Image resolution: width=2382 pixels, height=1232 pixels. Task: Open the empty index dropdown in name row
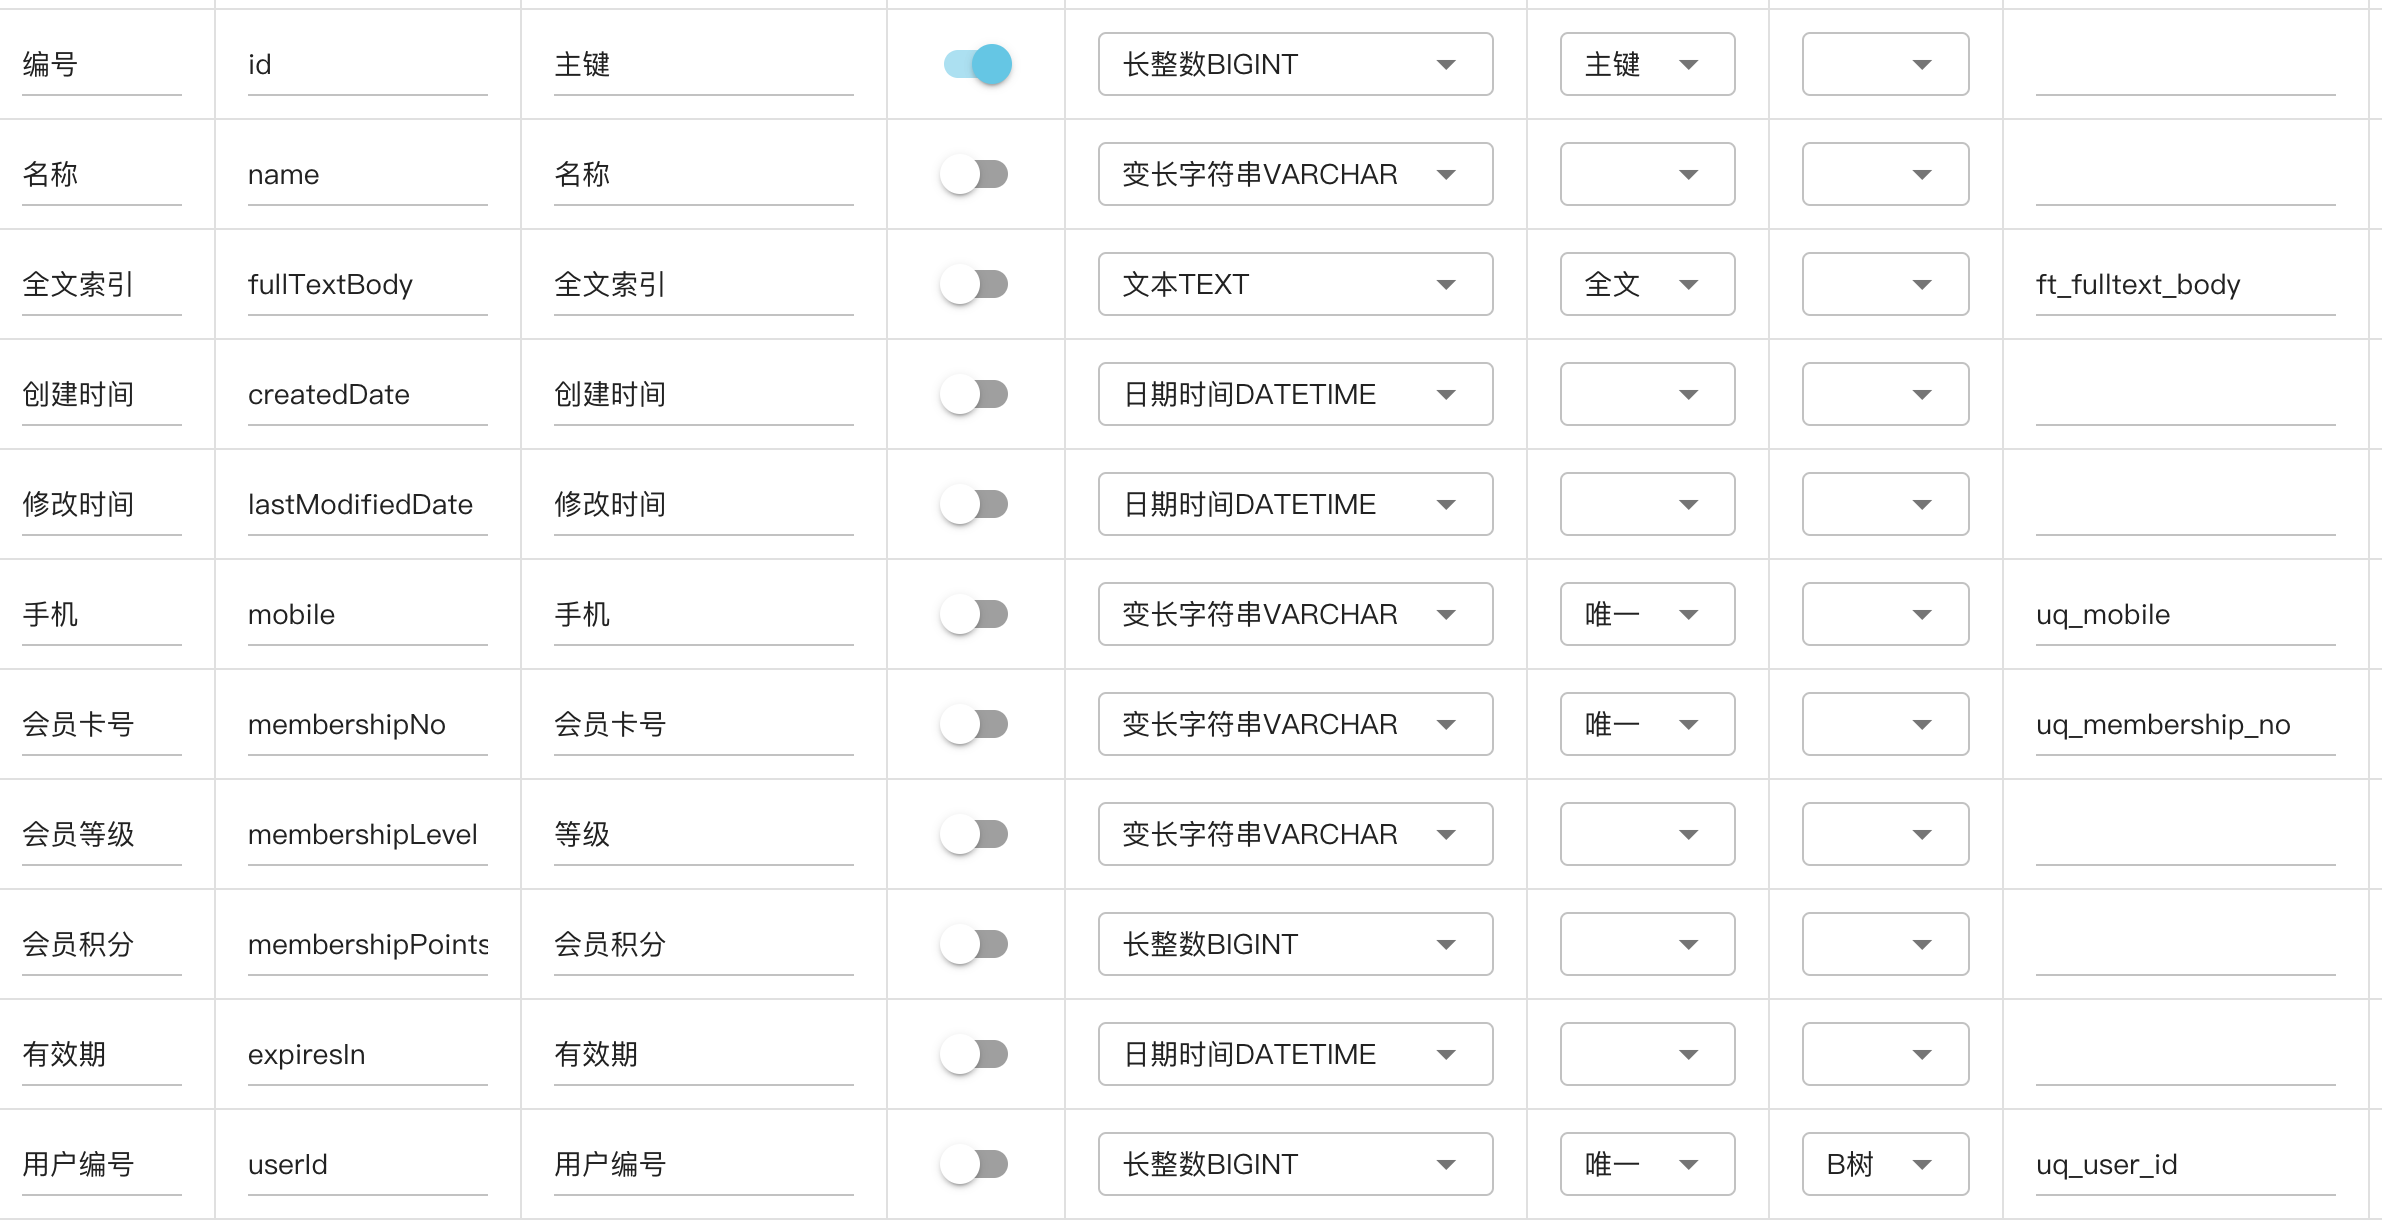[1646, 174]
